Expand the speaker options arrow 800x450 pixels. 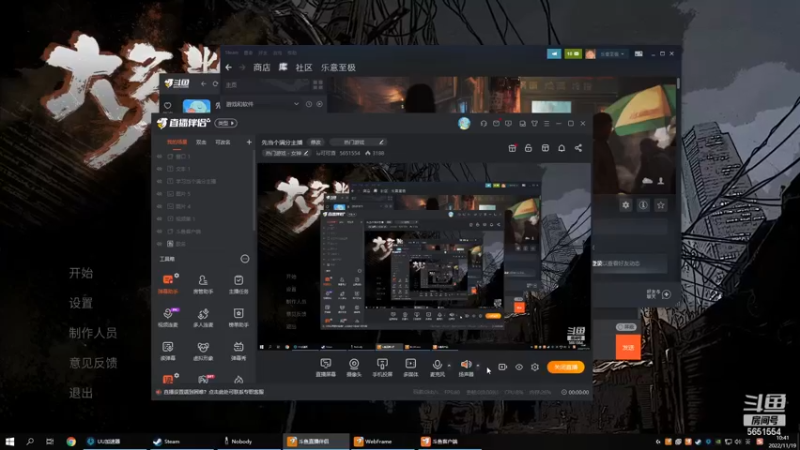[x=478, y=365]
